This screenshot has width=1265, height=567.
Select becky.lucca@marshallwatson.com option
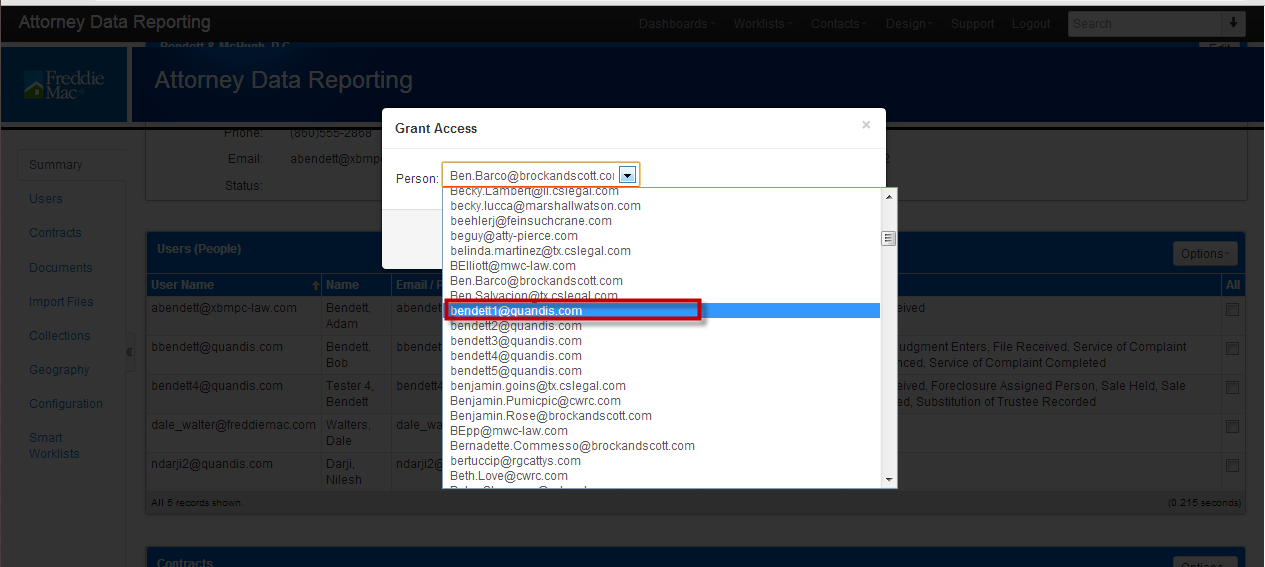[x=661, y=206]
